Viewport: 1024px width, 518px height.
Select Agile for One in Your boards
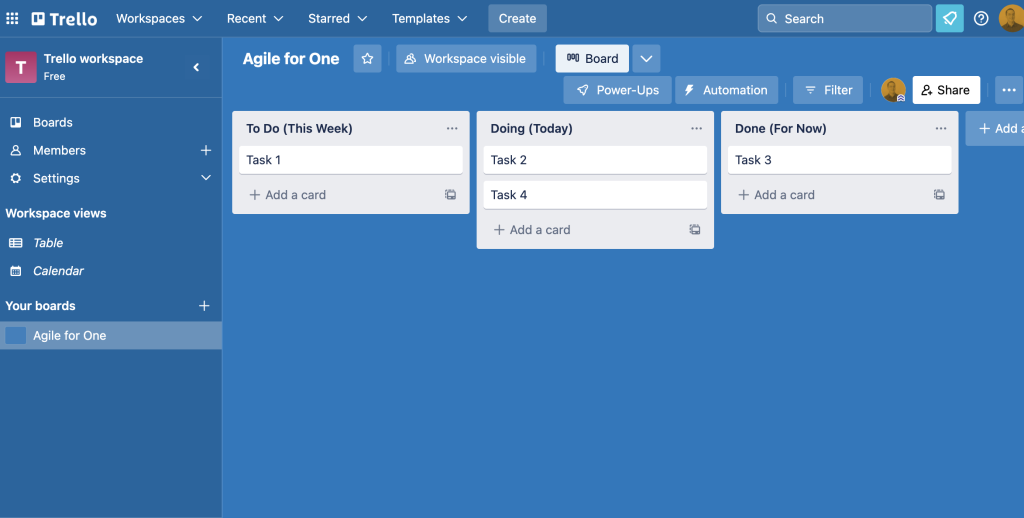(x=111, y=335)
